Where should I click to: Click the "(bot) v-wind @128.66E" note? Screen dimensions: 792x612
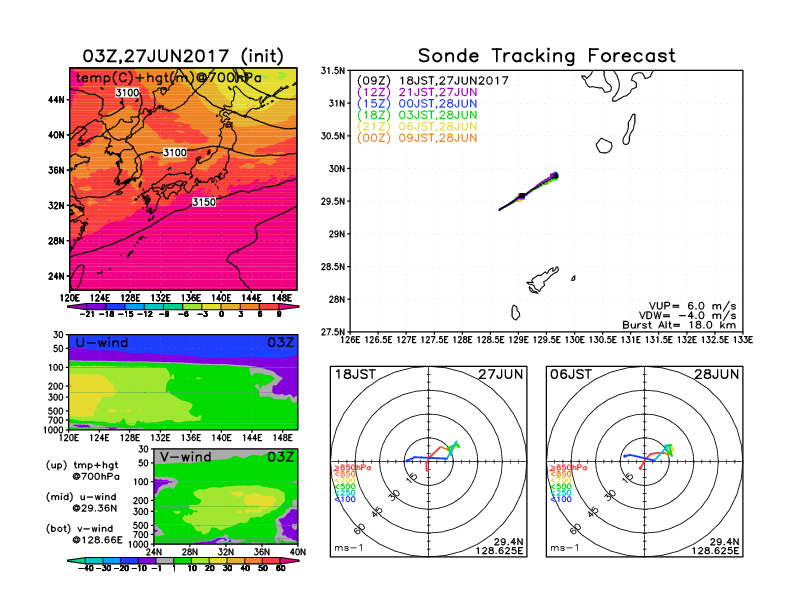(x=84, y=534)
